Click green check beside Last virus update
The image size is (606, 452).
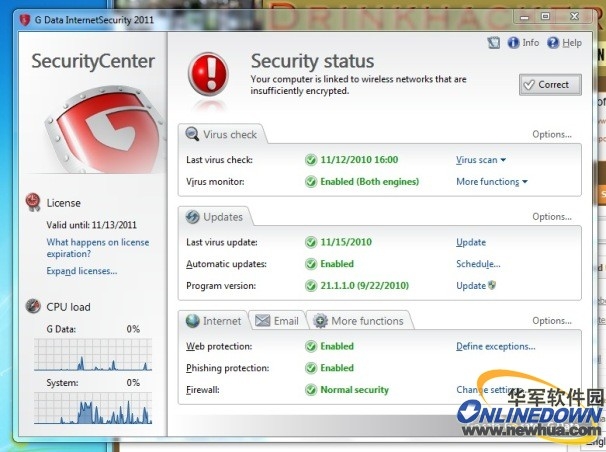[311, 242]
